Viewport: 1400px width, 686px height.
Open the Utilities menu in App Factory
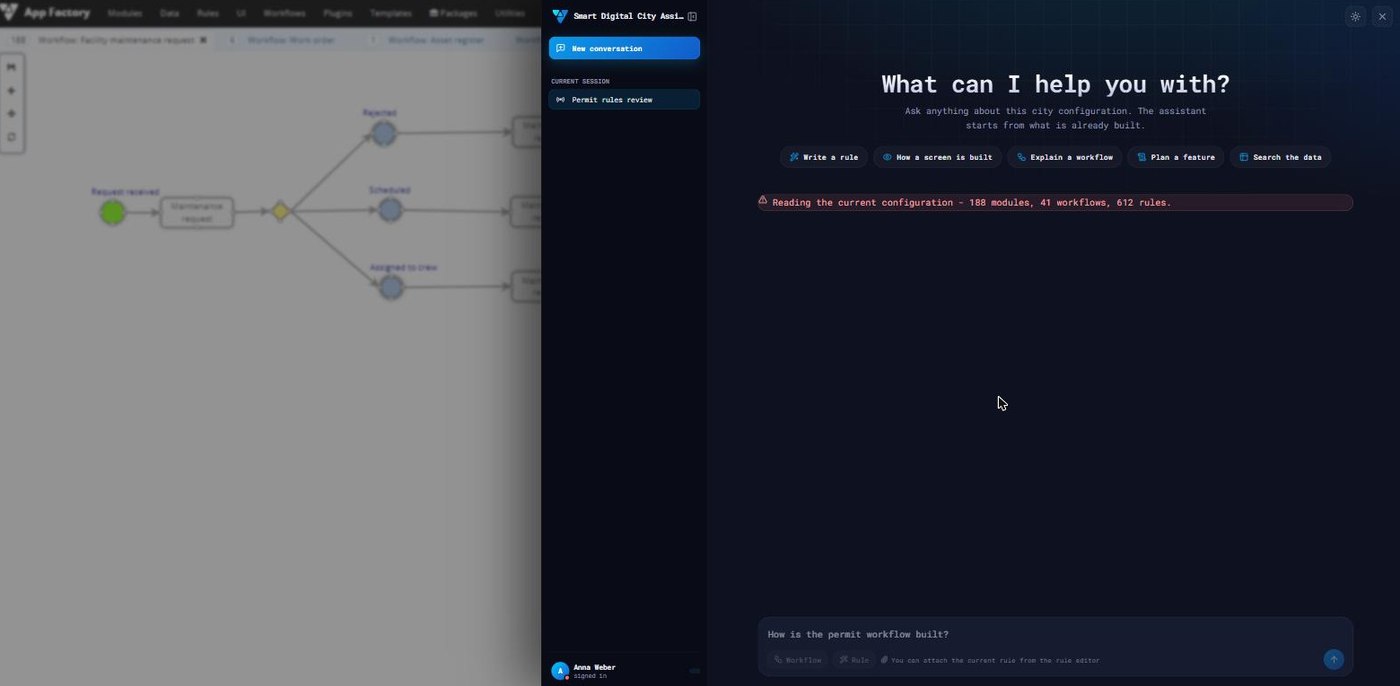[x=510, y=14]
